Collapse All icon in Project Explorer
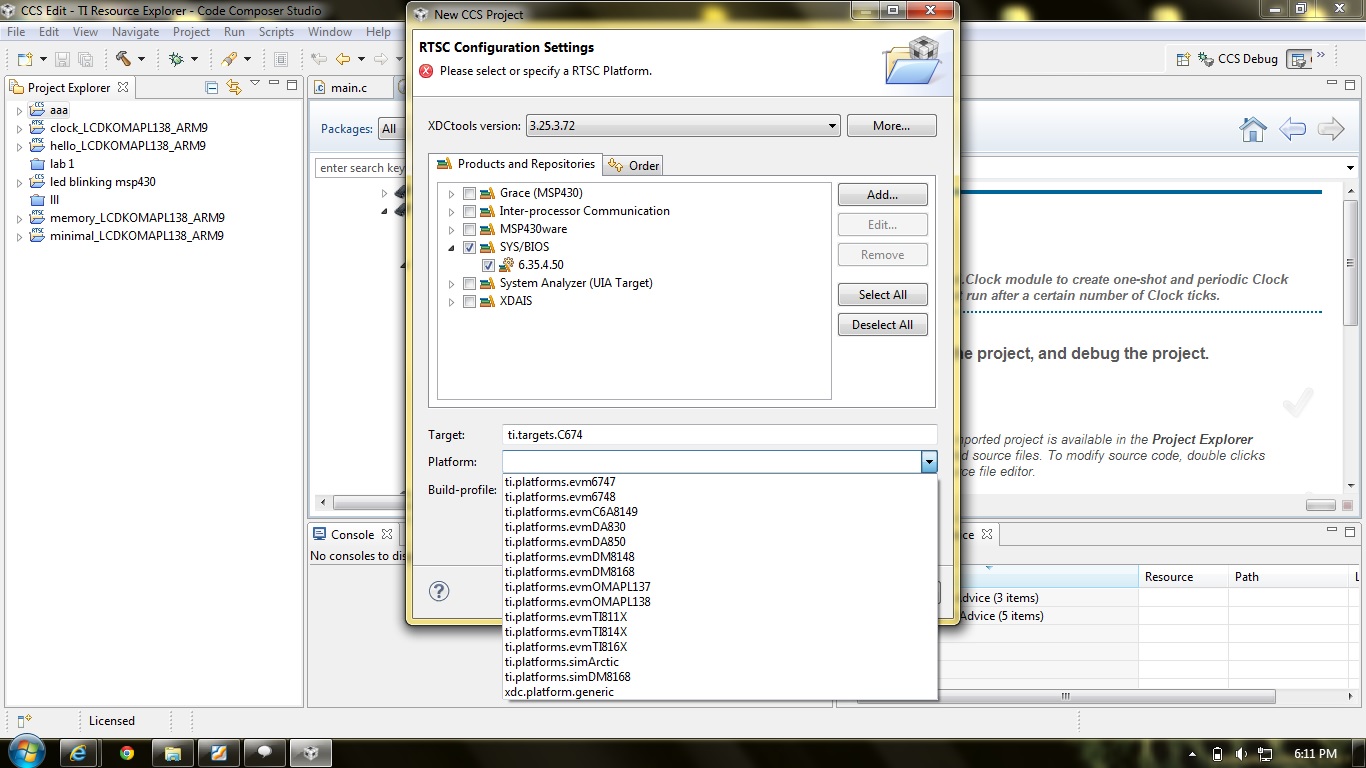Image resolution: width=1366 pixels, height=768 pixels. tap(211, 87)
